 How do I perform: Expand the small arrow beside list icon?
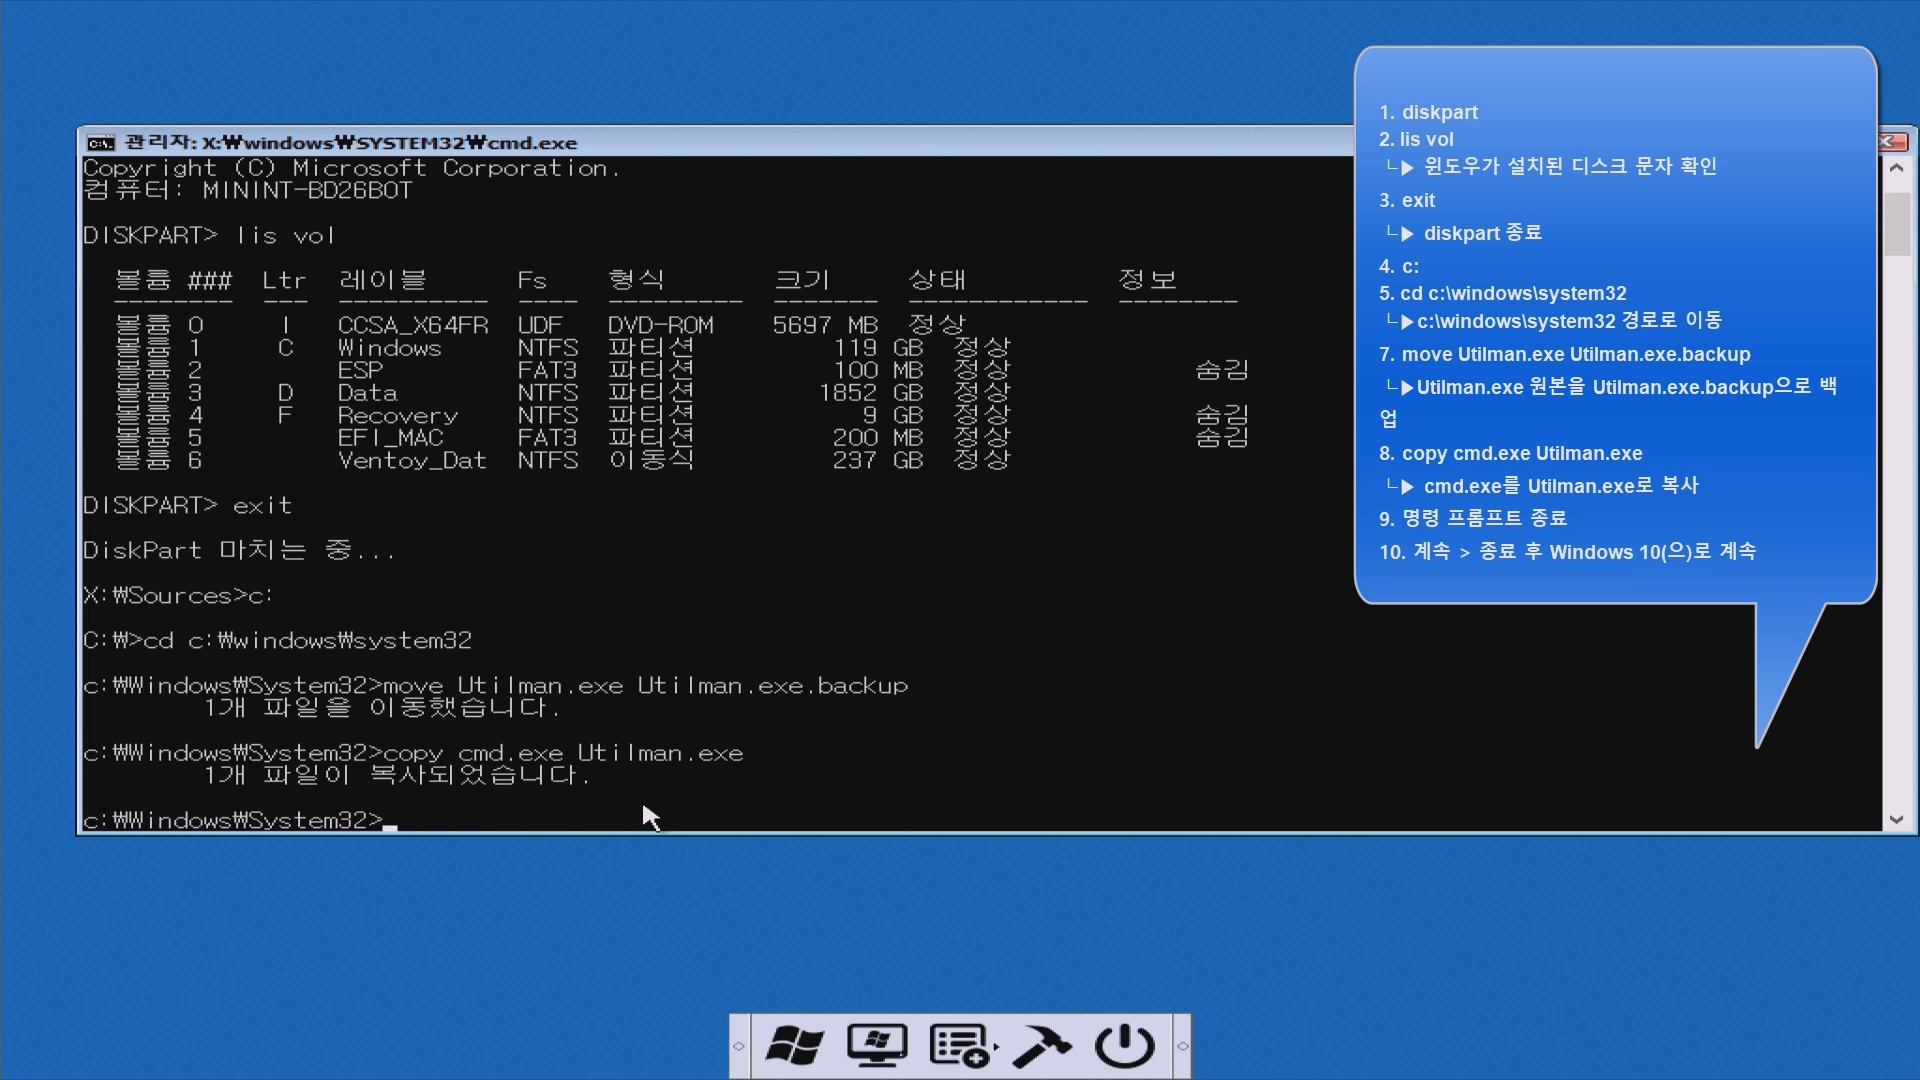pyautogui.click(x=995, y=1047)
